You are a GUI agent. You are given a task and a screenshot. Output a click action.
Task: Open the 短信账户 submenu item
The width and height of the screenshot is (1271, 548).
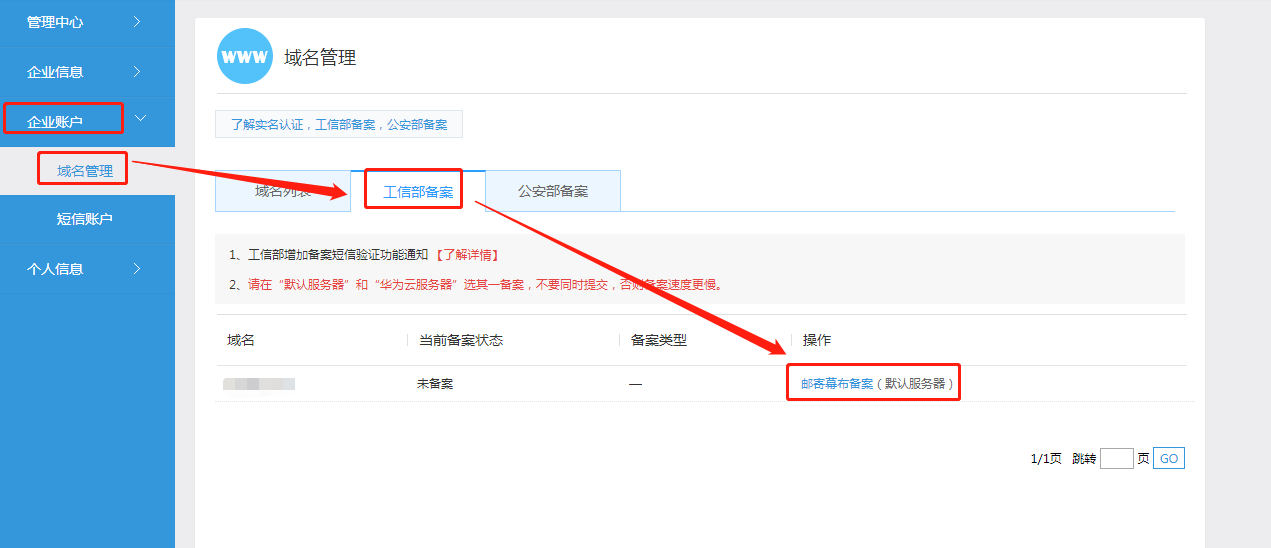pos(85,219)
